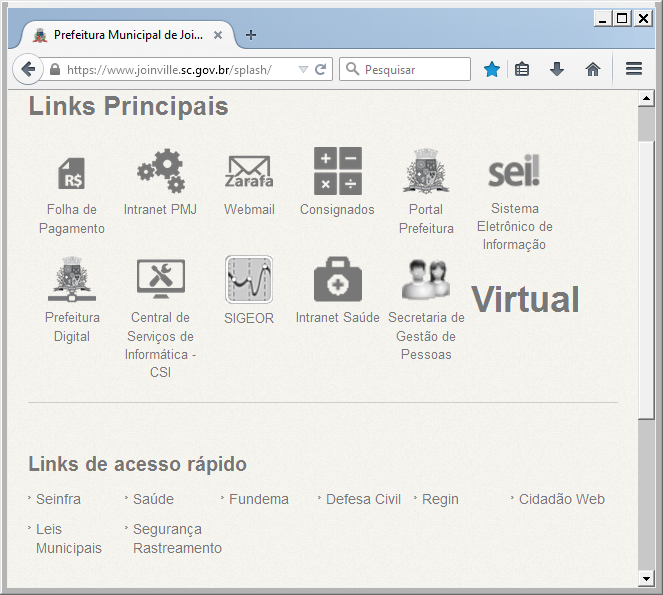Open the Folha de Pagamento R$ icon
Screen dimensions: 663x595
71,173
